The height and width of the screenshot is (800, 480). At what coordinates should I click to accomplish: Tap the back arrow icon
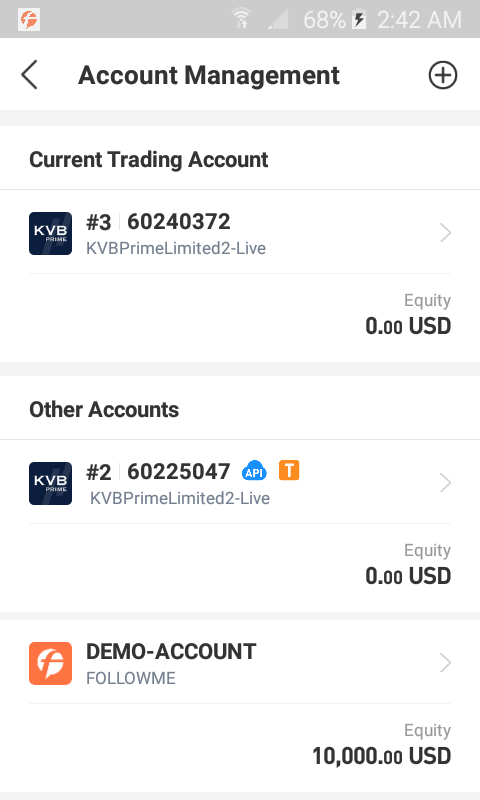(29, 75)
